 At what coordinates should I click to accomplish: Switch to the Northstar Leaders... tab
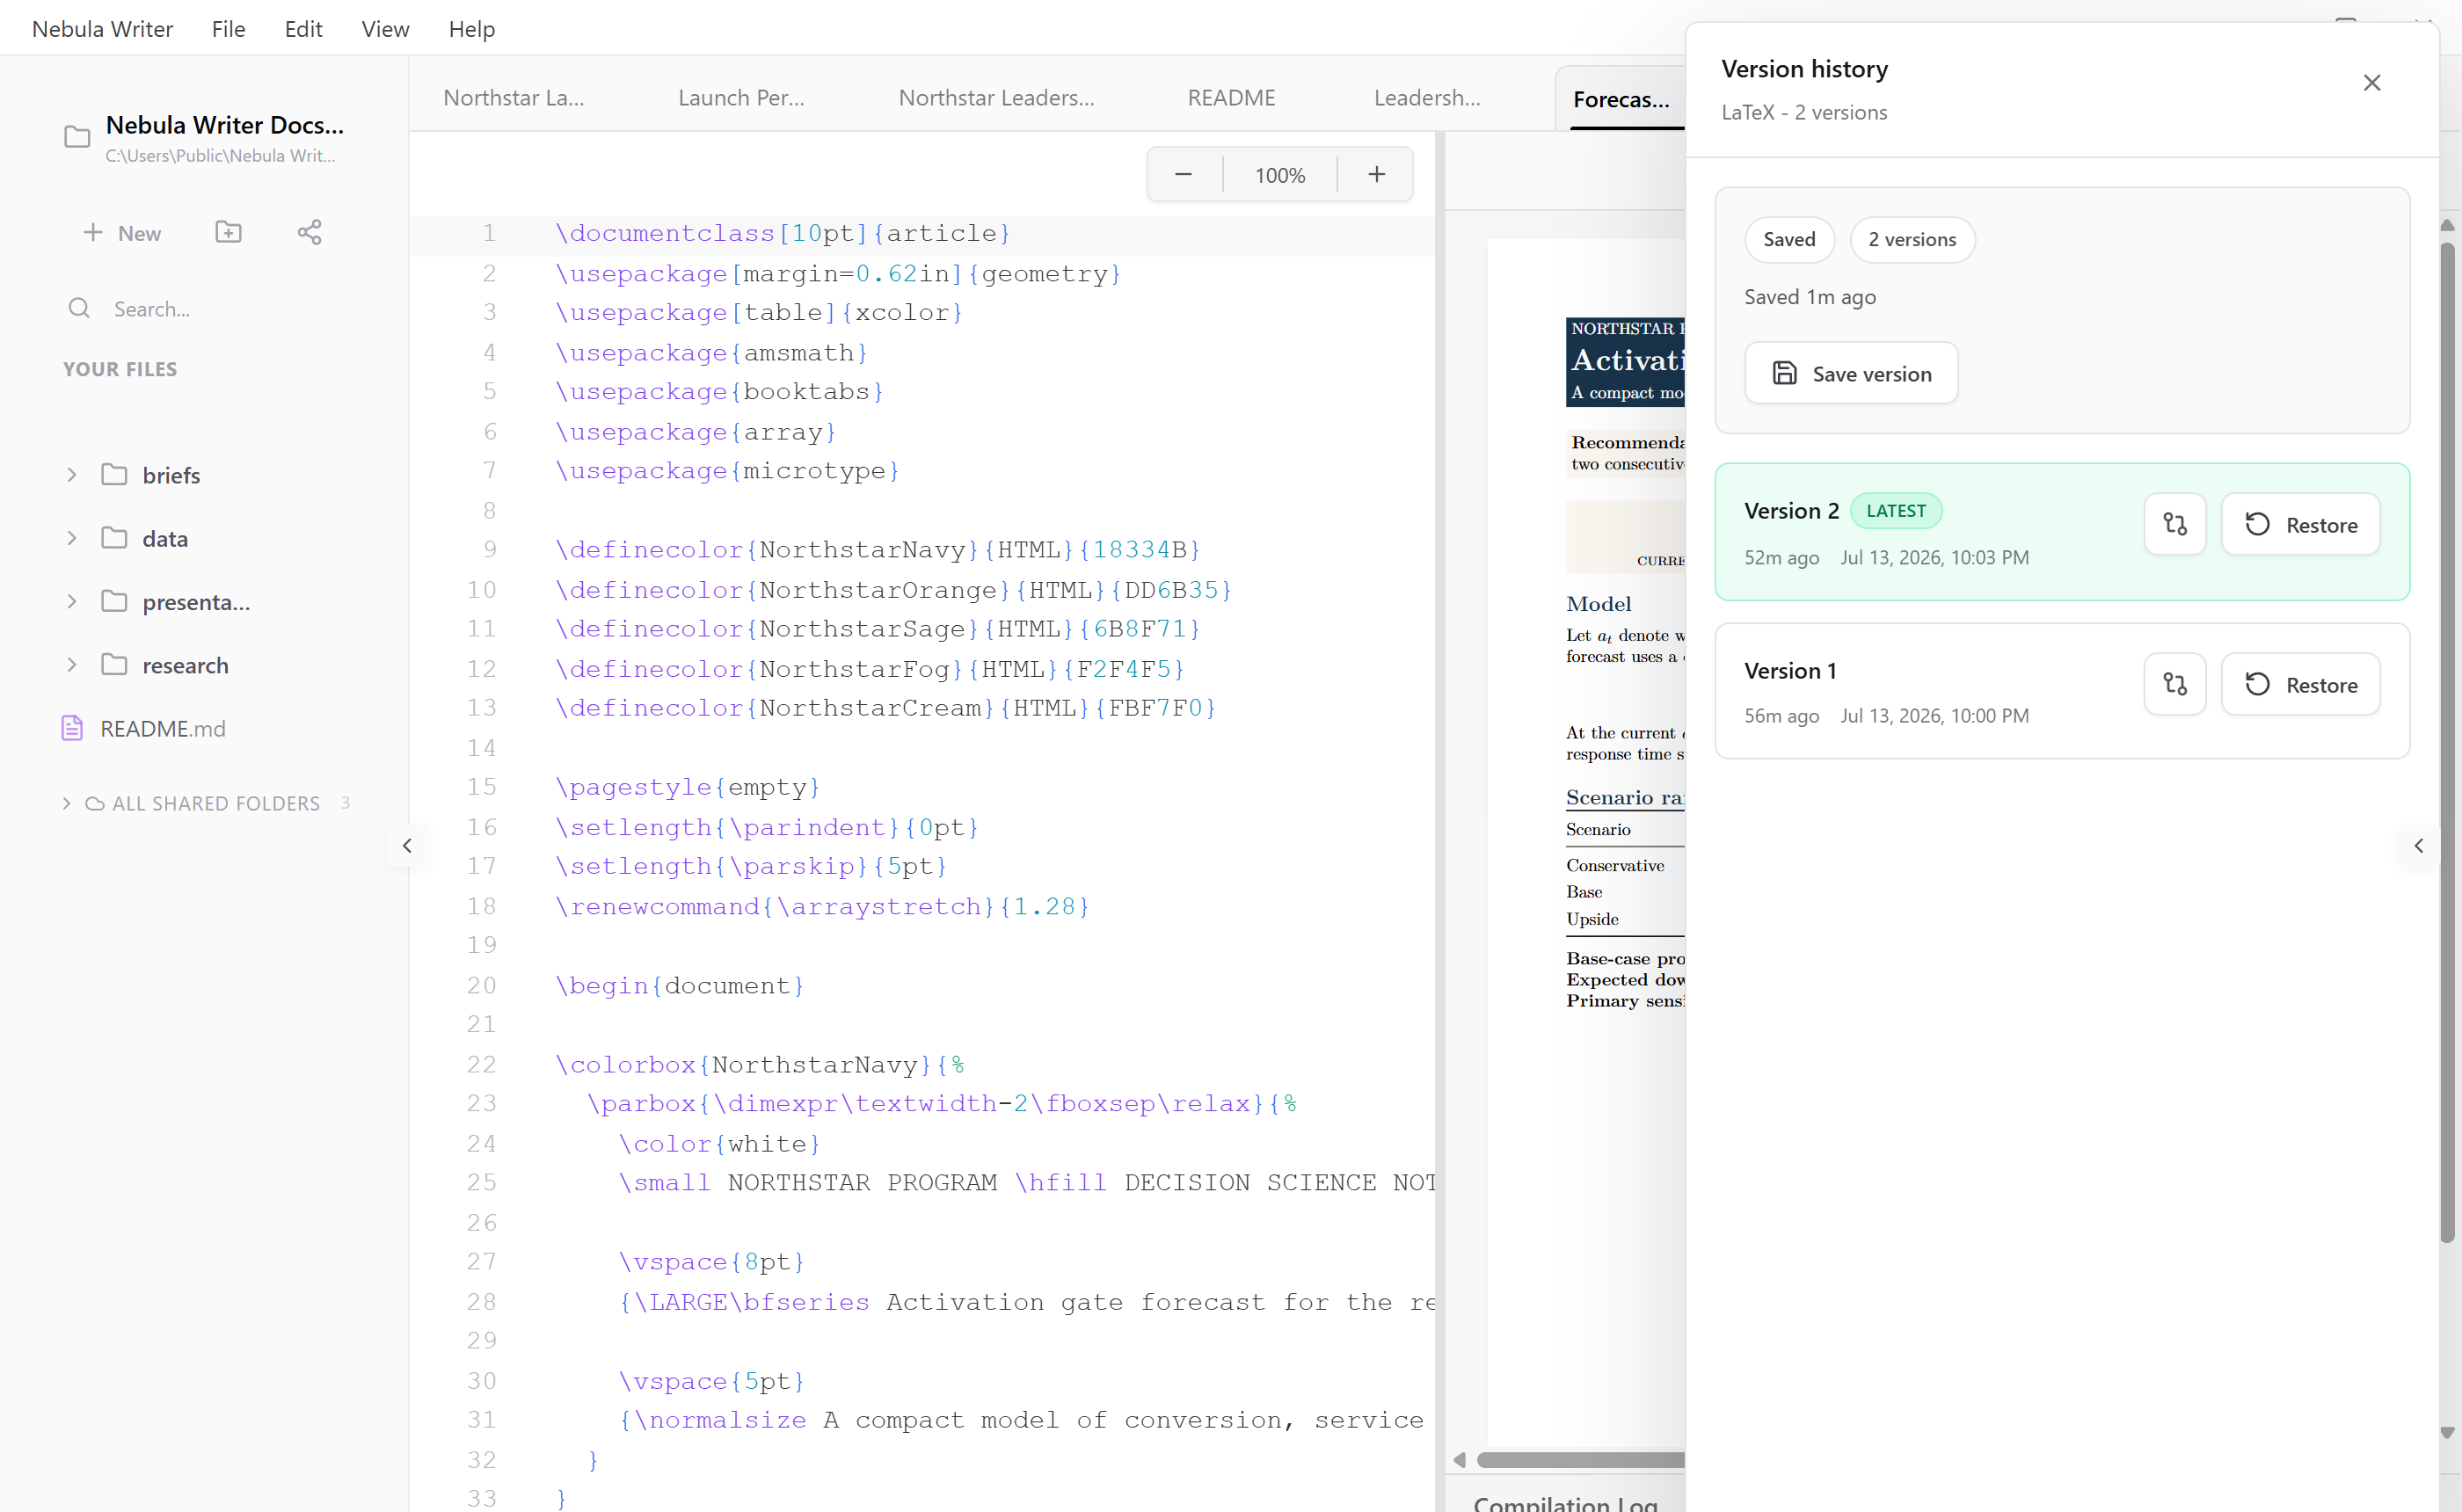click(996, 98)
